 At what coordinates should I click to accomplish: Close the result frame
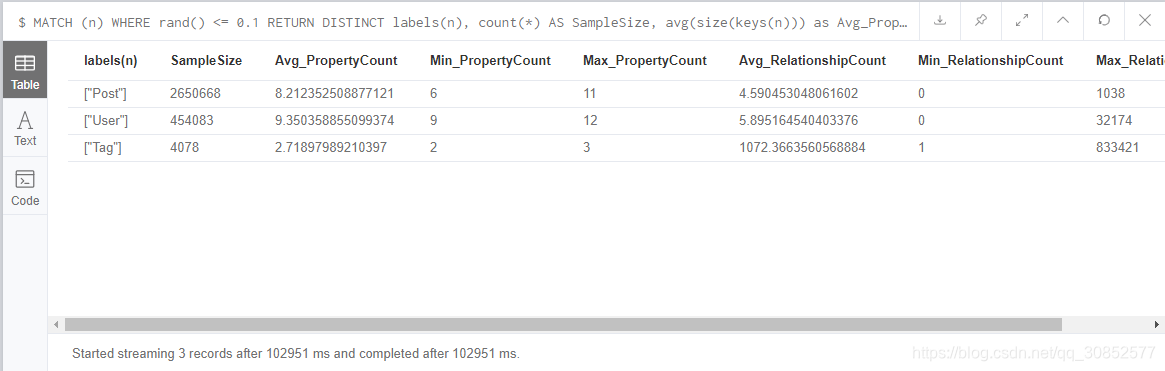coord(1145,20)
